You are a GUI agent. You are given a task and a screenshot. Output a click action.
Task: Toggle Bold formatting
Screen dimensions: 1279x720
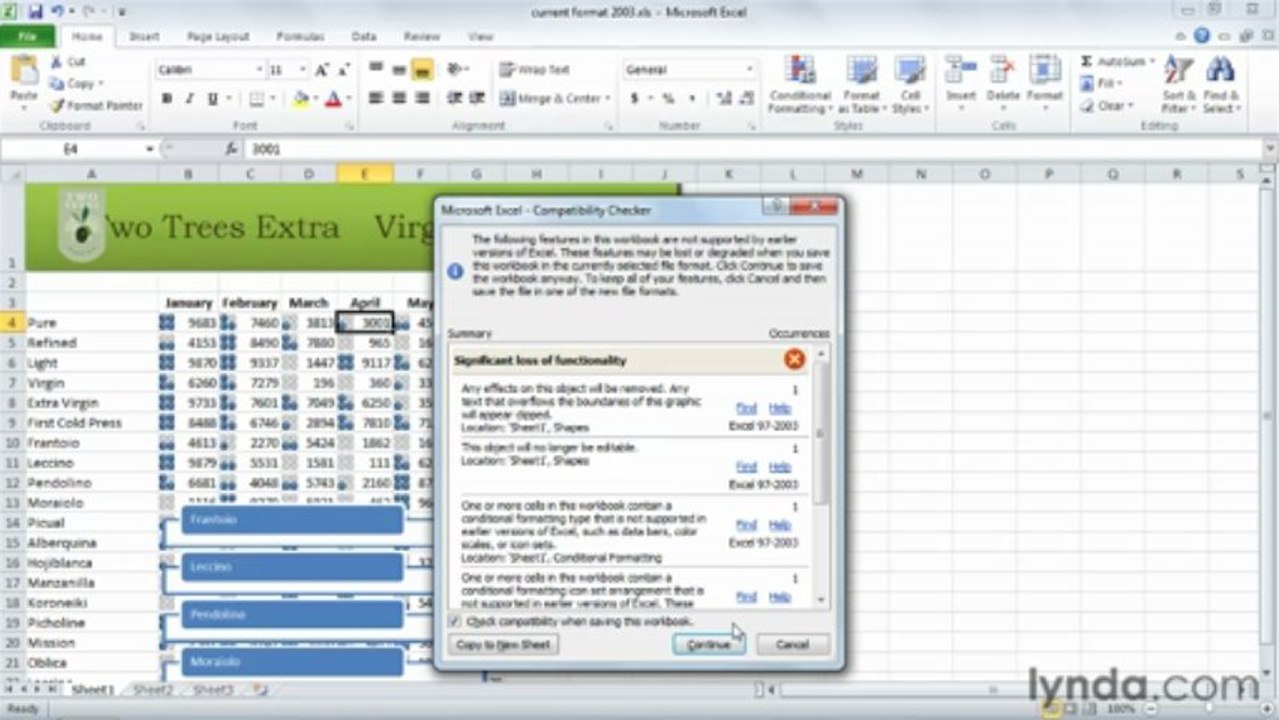tap(167, 99)
